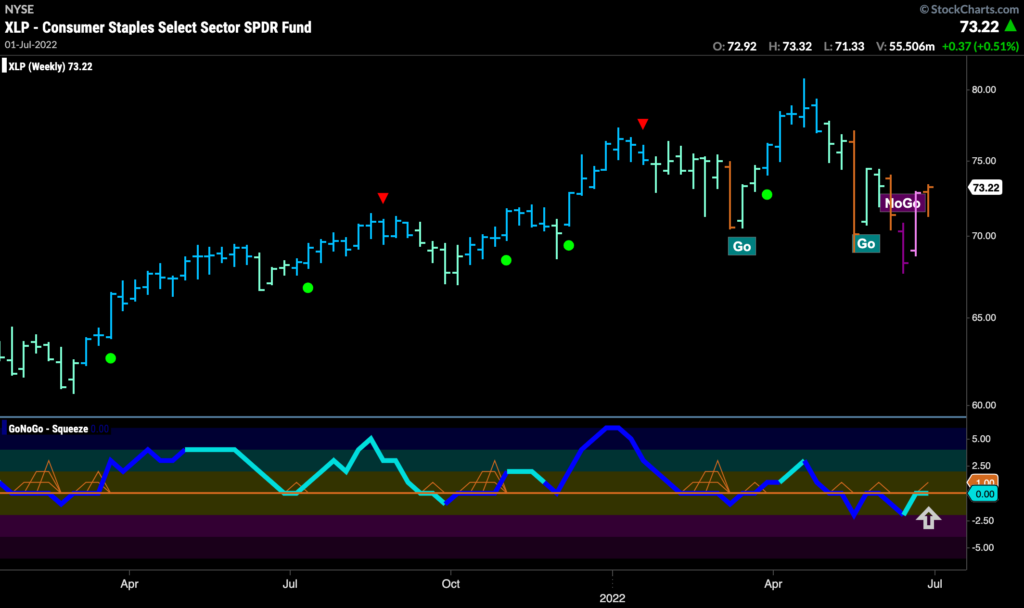This screenshot has width=1024, height=608.
Task: Click the Oct label on the time axis
Action: (451, 583)
